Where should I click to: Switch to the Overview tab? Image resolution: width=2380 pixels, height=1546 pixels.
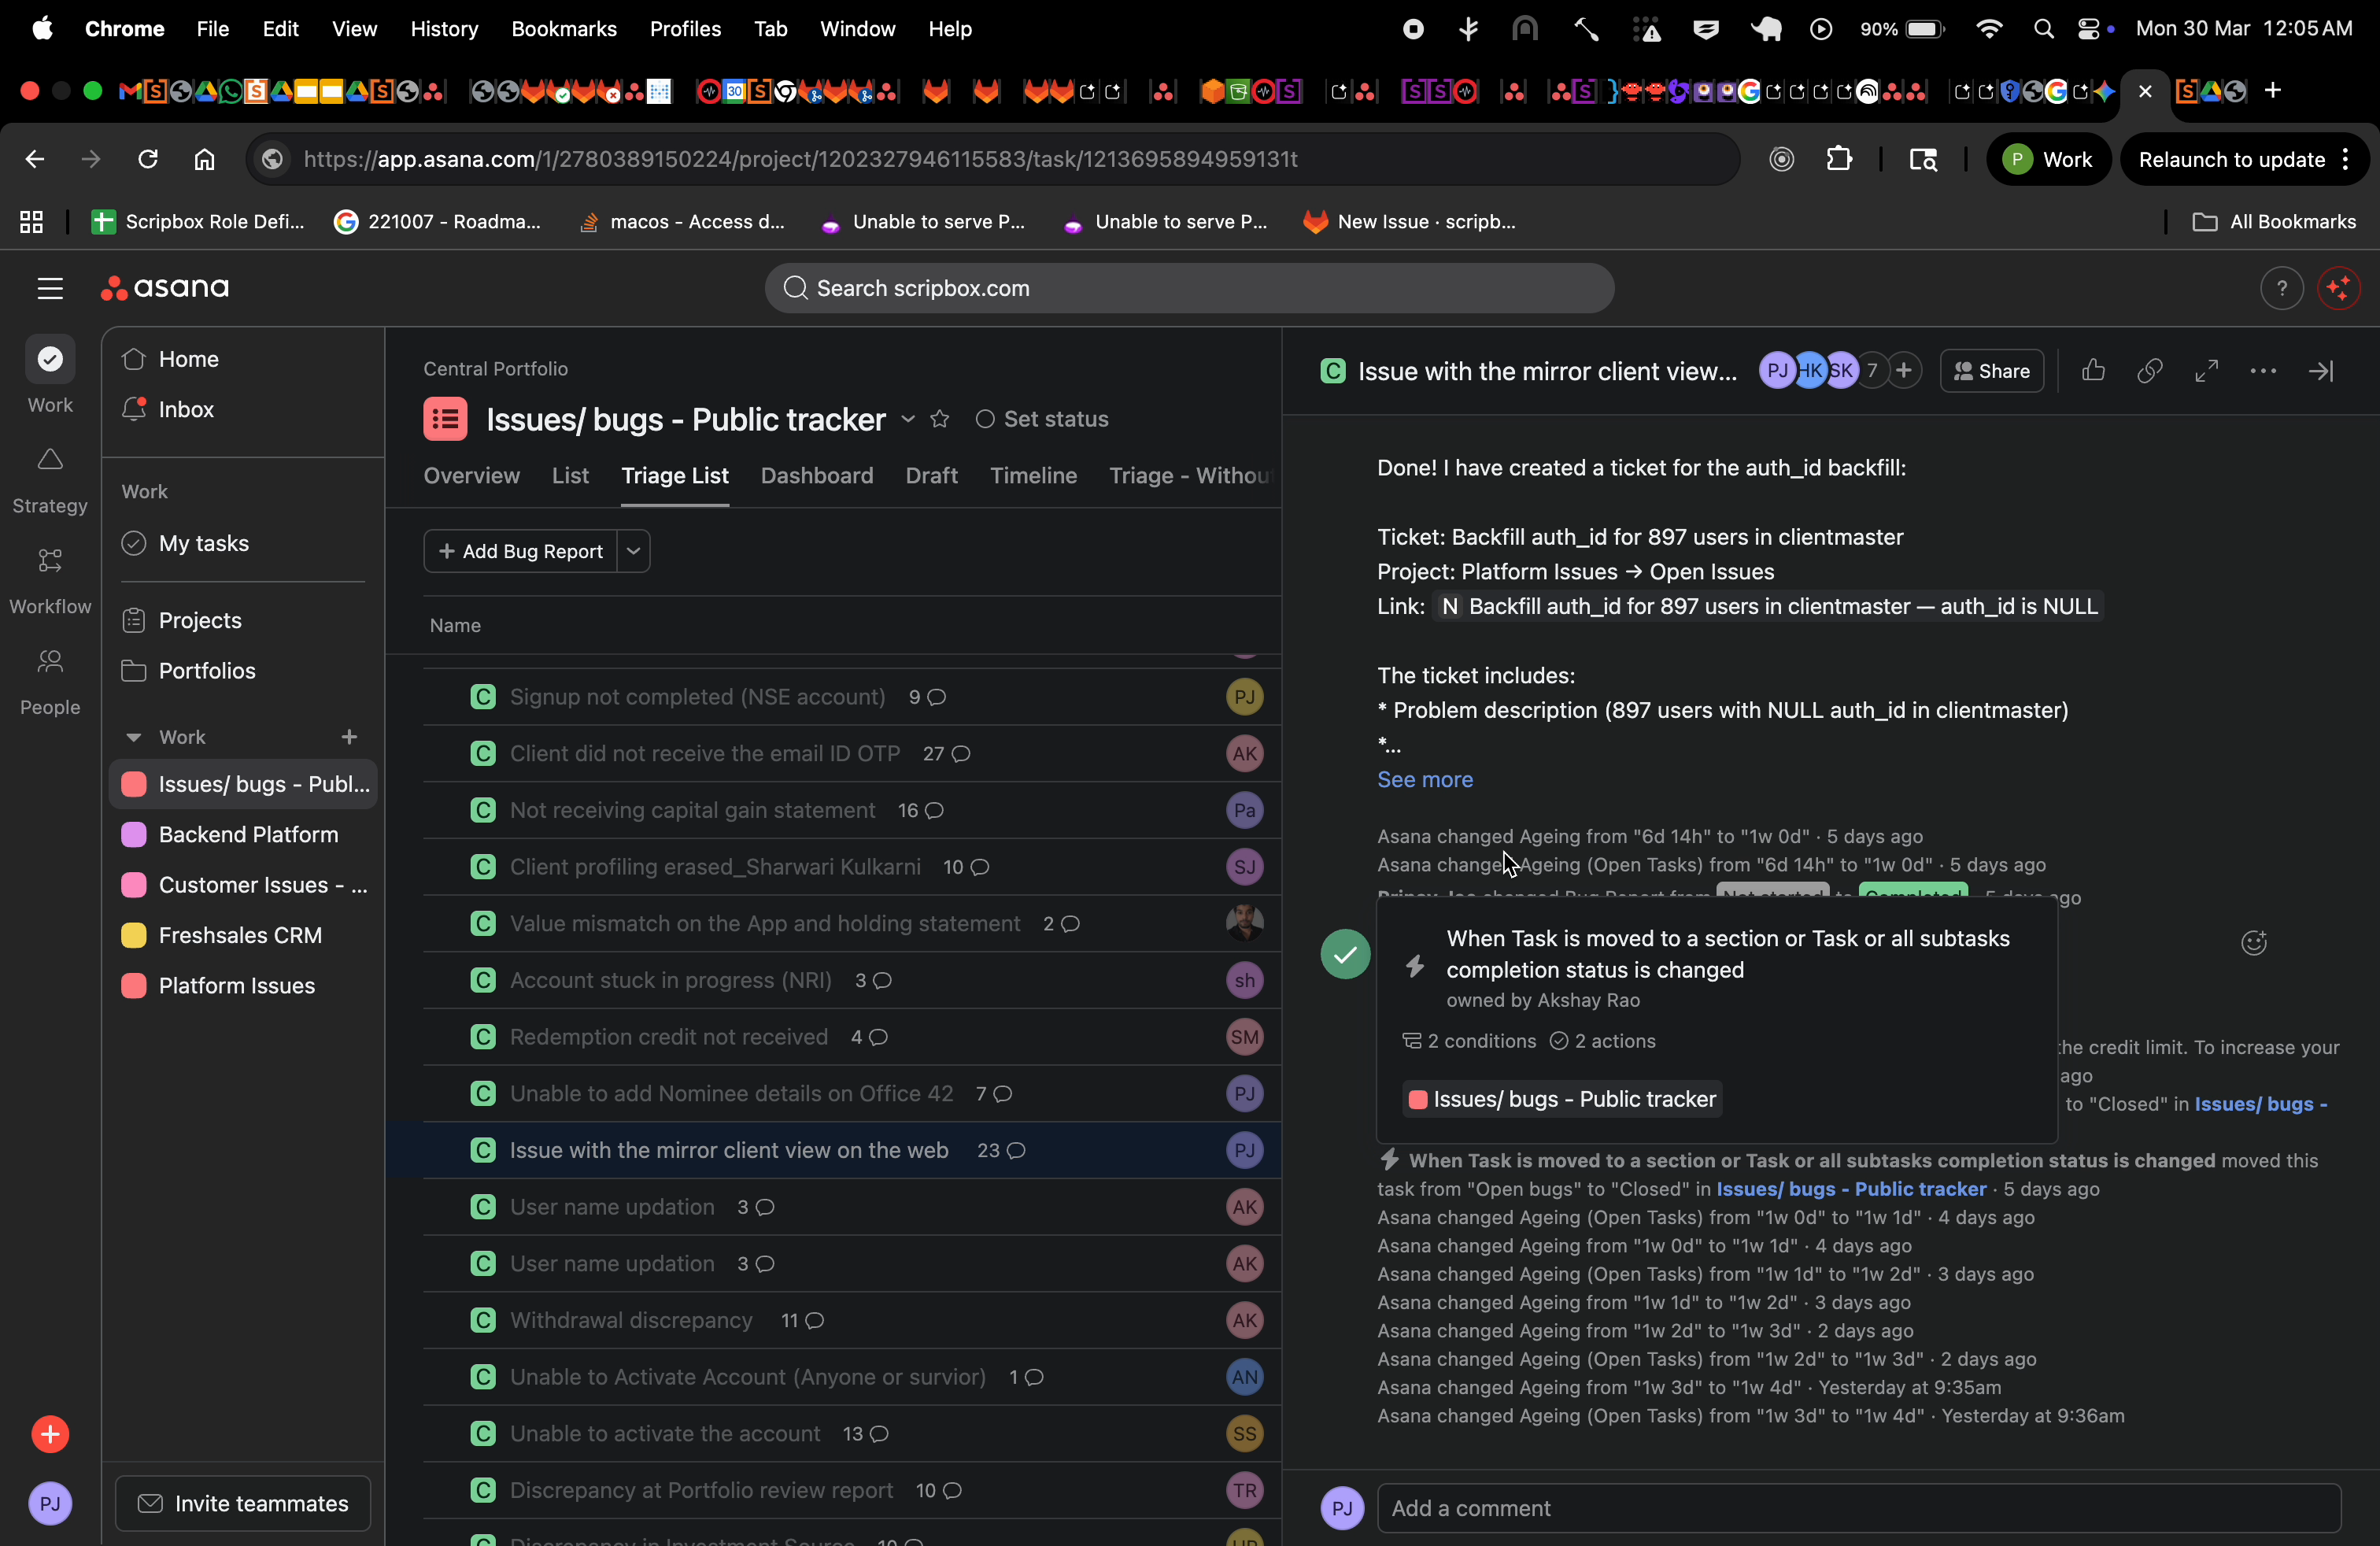(471, 475)
